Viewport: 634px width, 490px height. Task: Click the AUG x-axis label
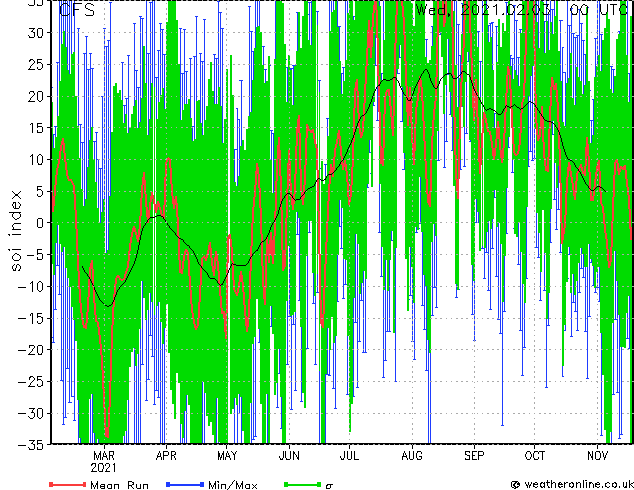click(412, 456)
